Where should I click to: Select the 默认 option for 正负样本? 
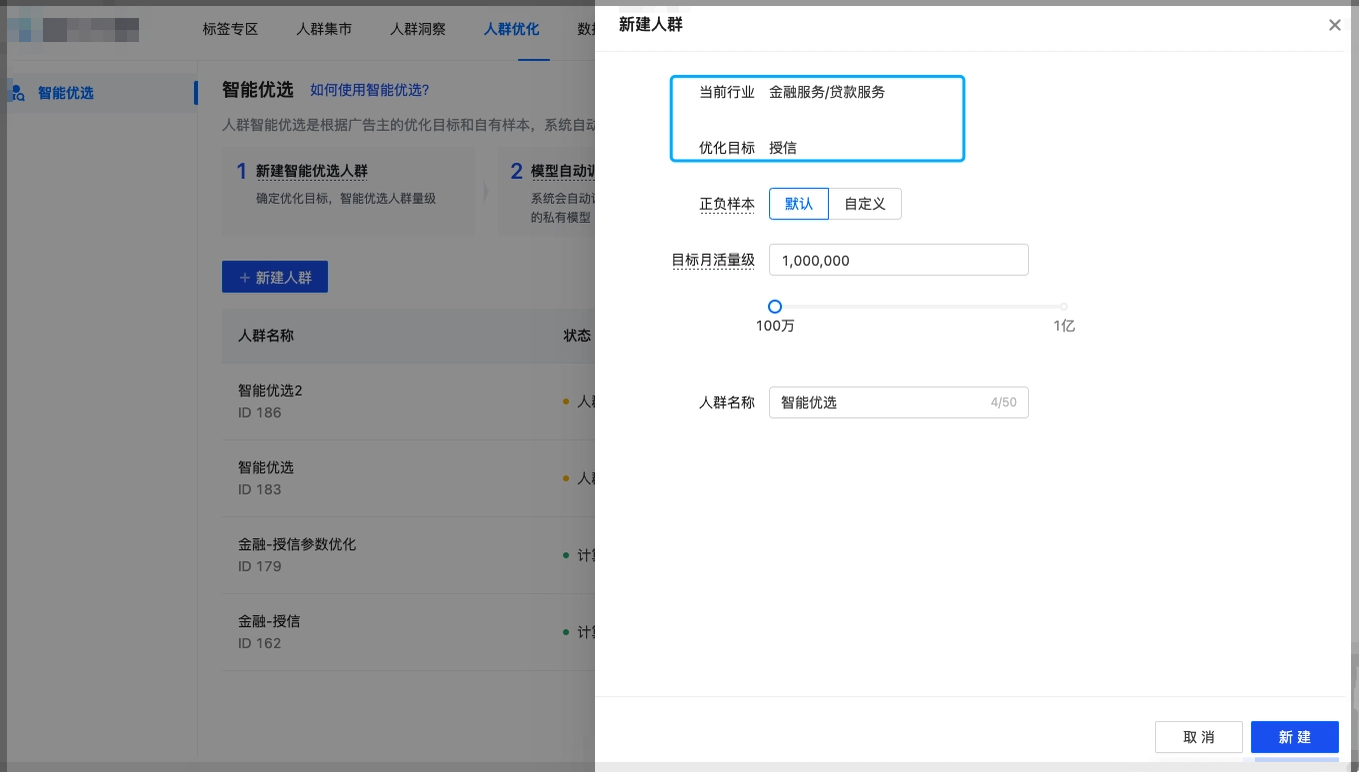[x=798, y=203]
